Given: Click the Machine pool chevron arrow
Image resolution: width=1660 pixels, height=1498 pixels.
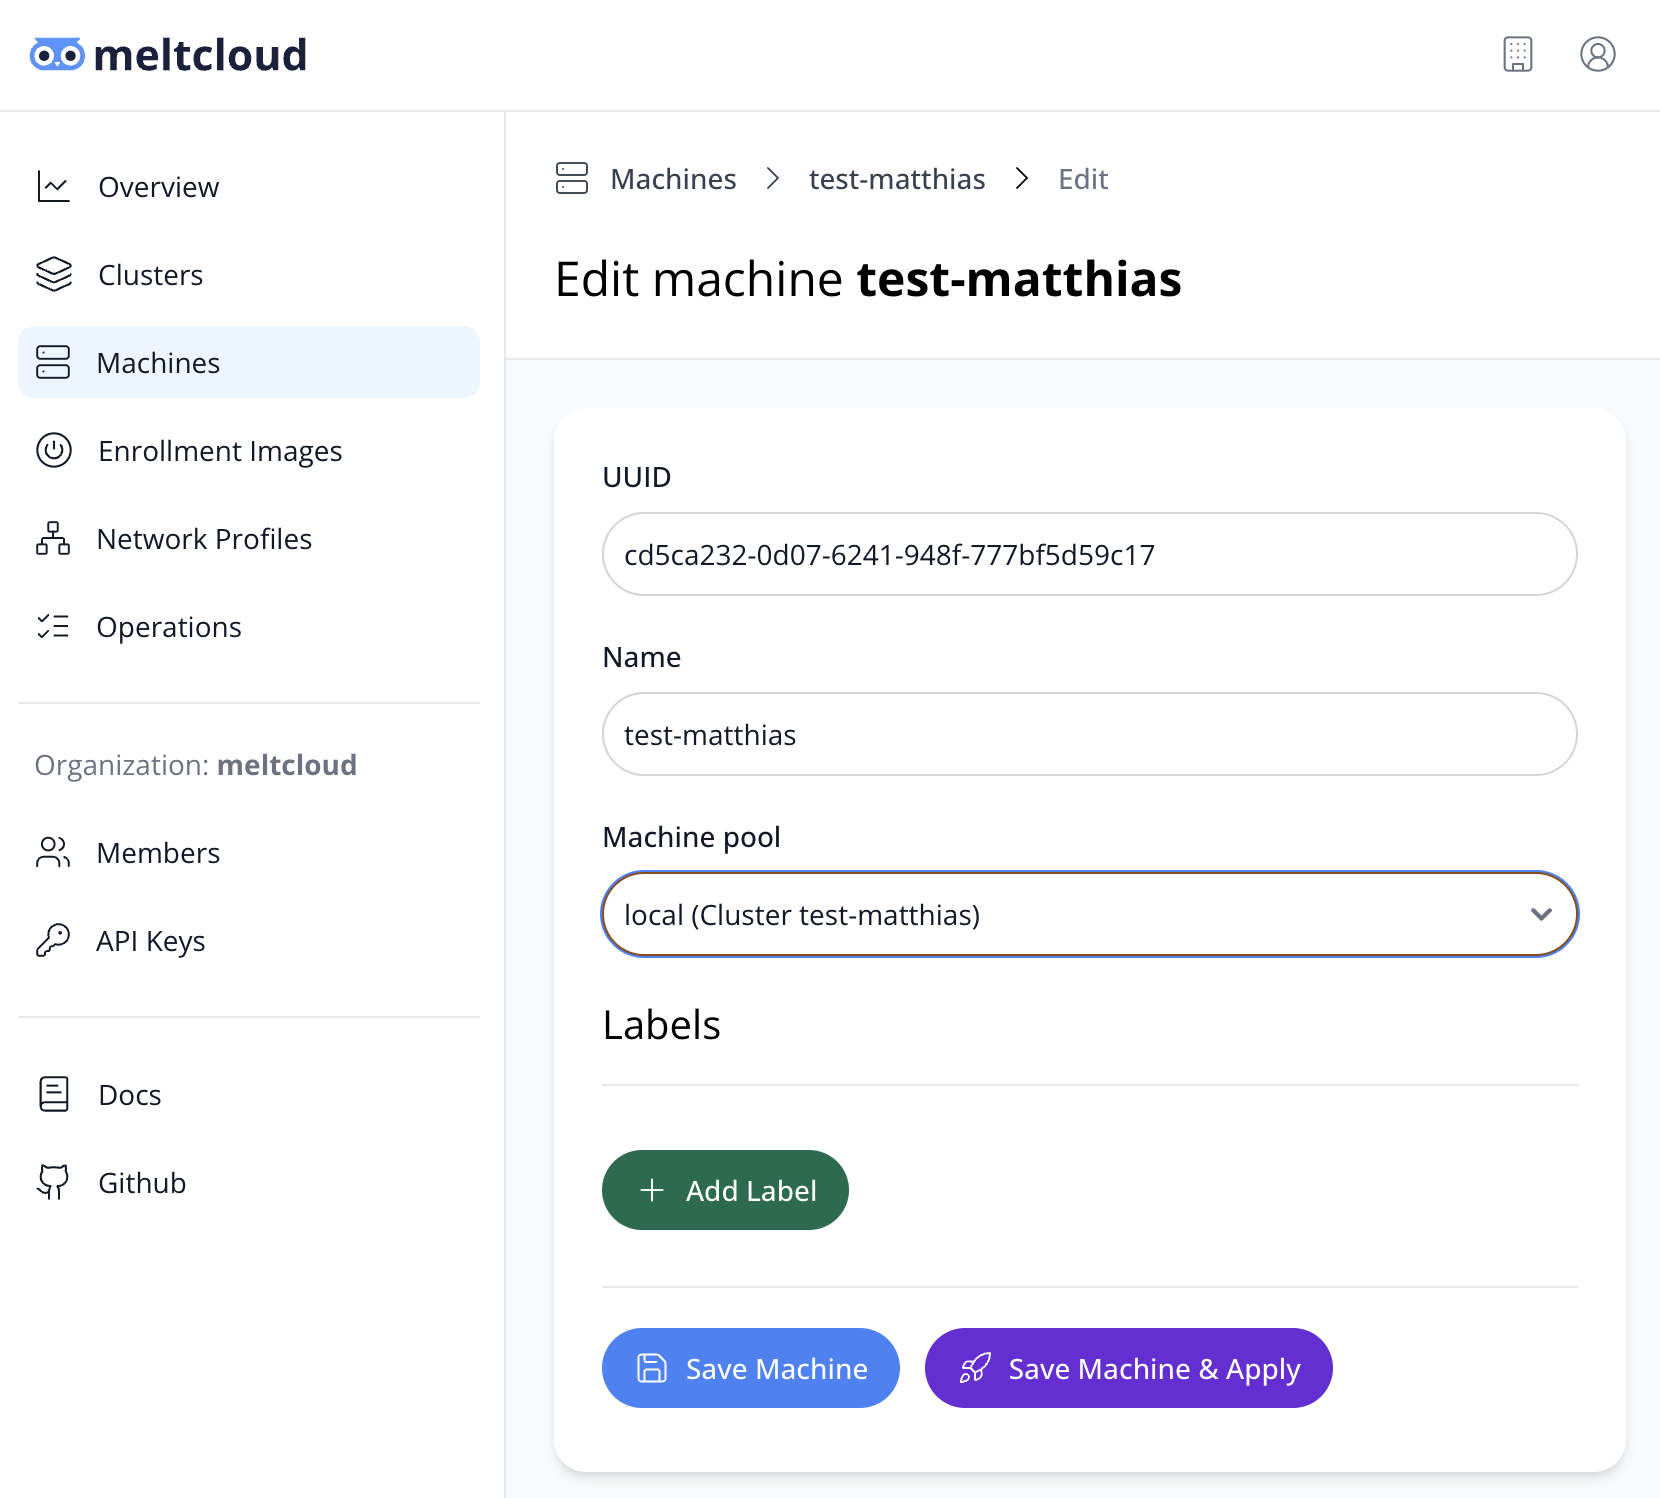Looking at the screenshot, I should 1541,915.
